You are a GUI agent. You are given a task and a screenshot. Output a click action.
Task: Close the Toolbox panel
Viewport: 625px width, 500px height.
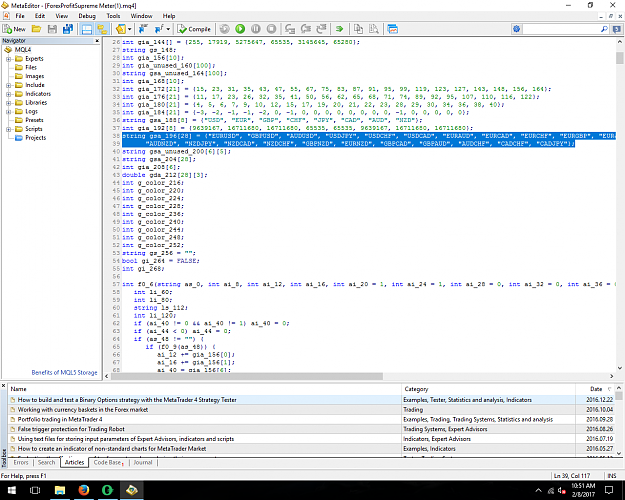4,386
